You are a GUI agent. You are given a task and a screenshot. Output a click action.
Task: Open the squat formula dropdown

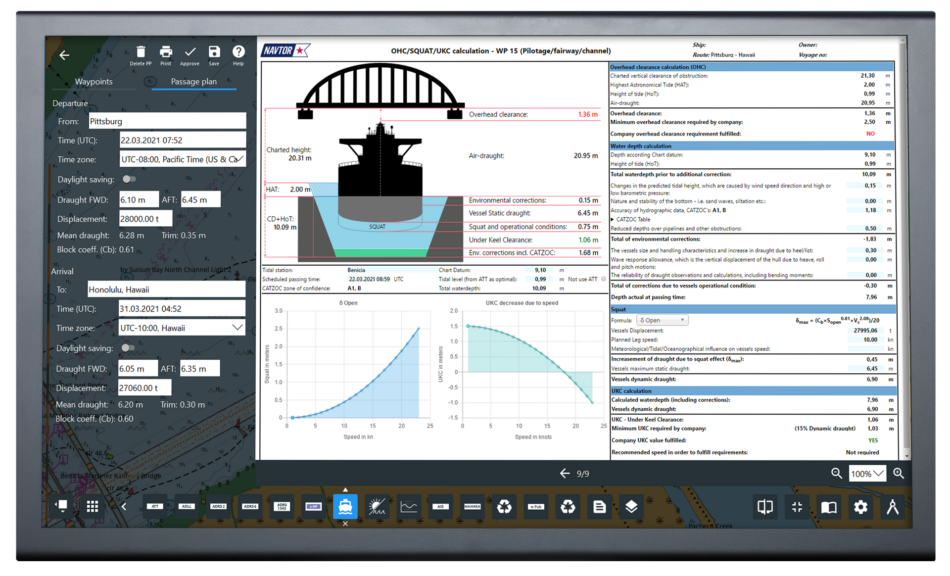662,320
